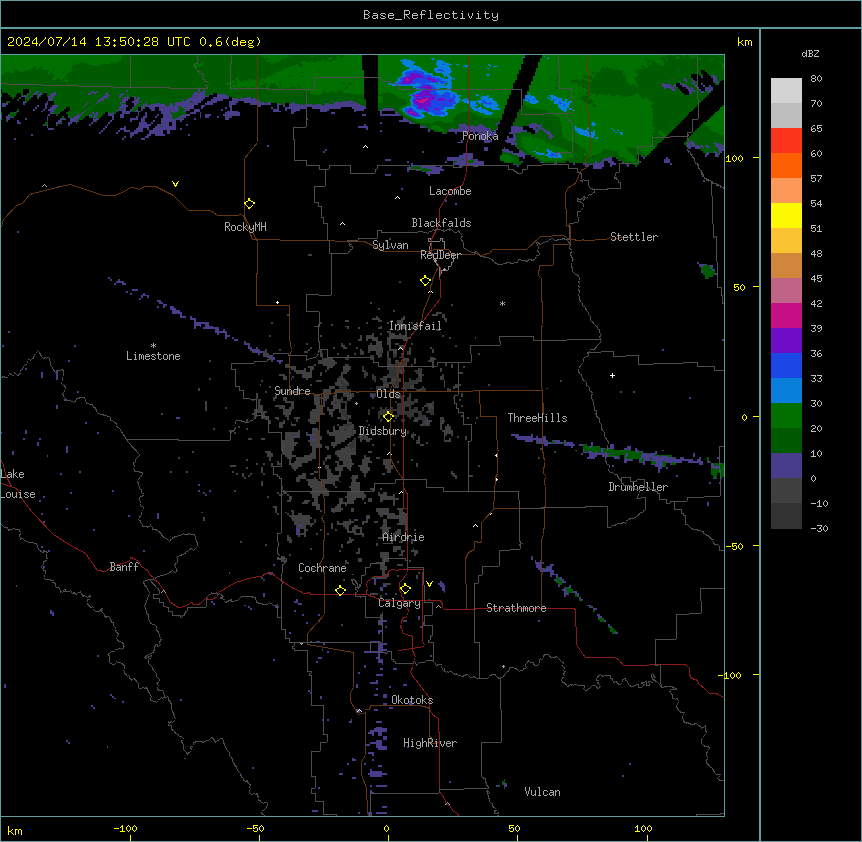Pick the bright yellow swatch in dBZ legend

[x=786, y=215]
